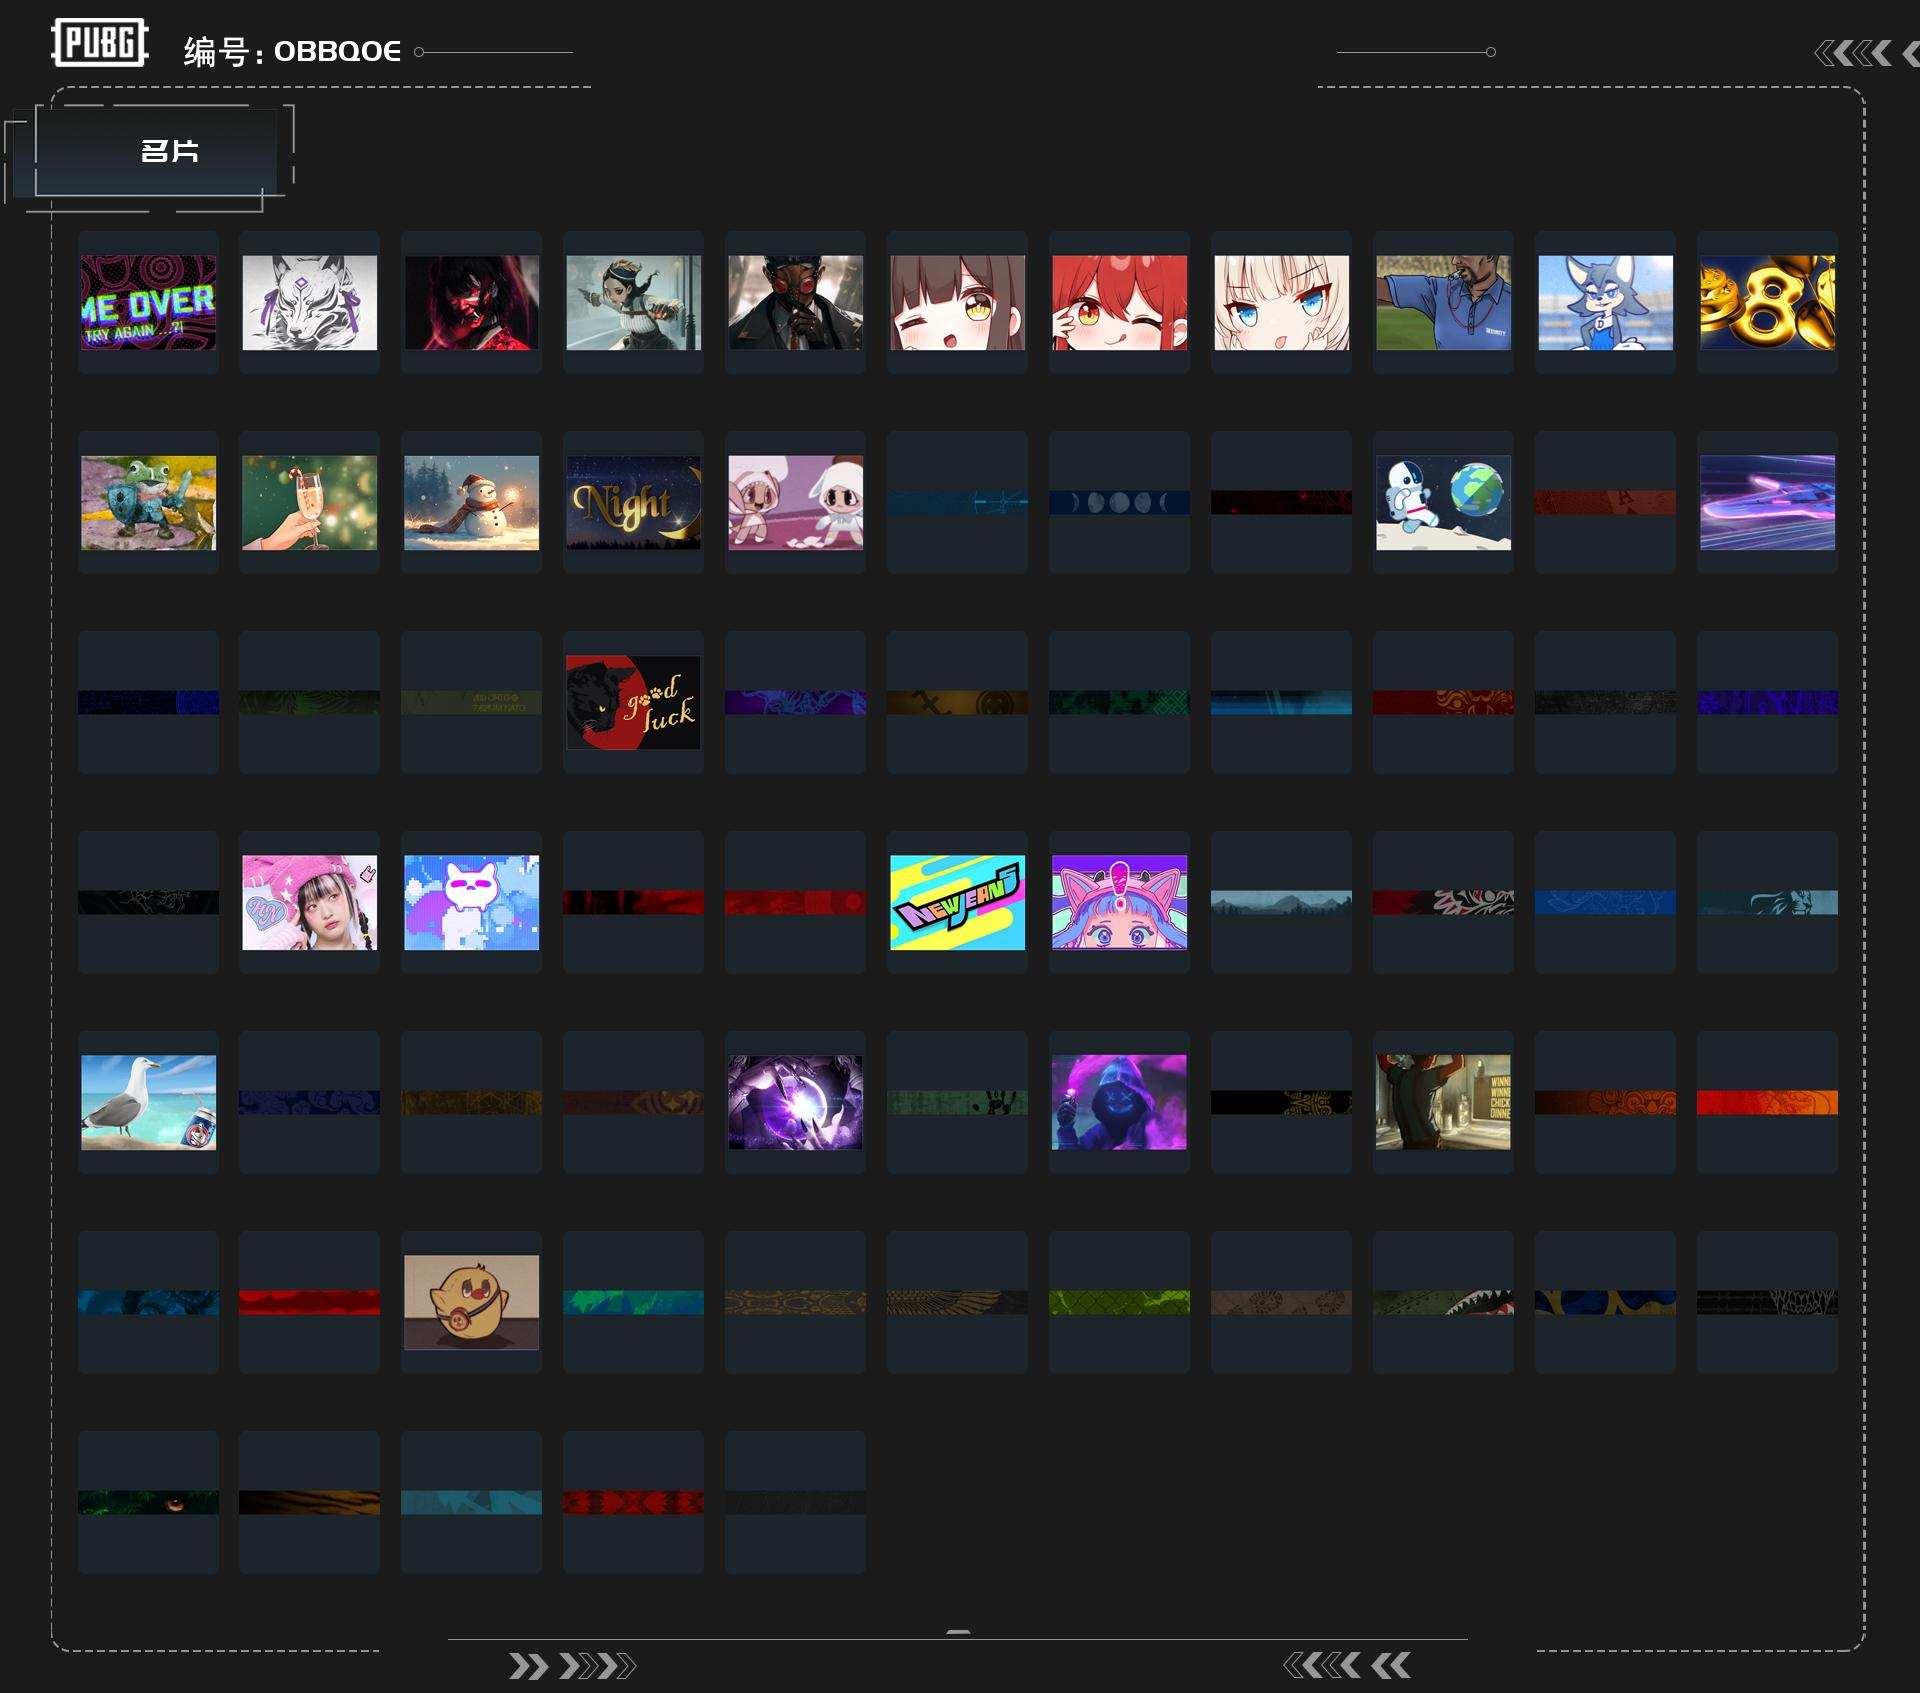Select the yellow chick cartoon namecard

tap(471, 1302)
